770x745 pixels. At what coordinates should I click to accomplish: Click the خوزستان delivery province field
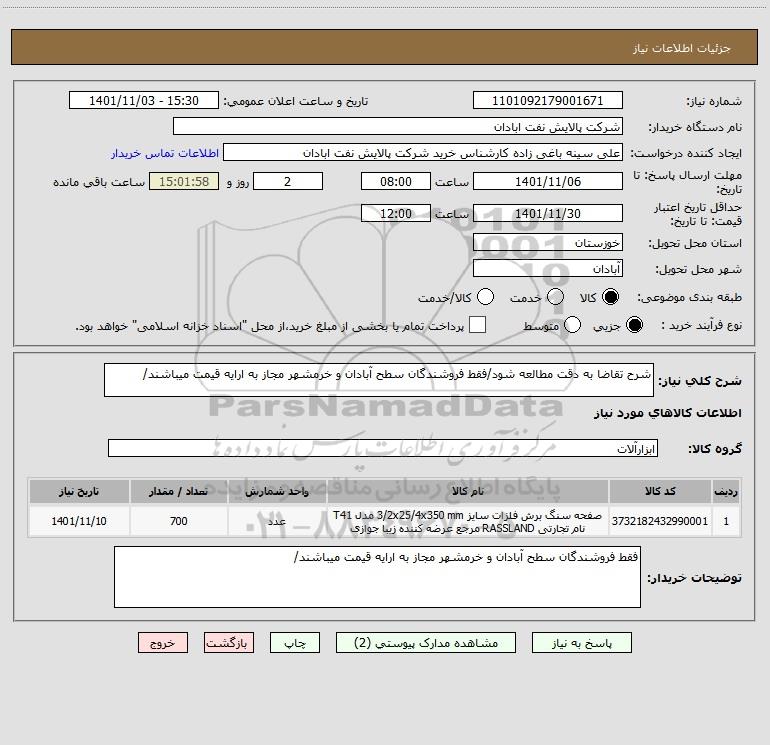point(547,243)
